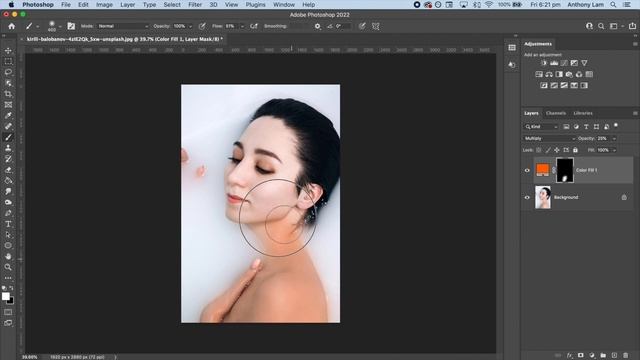Toggle pressure for opacity in options bar
Screen dimensions: 640x360
202,26
